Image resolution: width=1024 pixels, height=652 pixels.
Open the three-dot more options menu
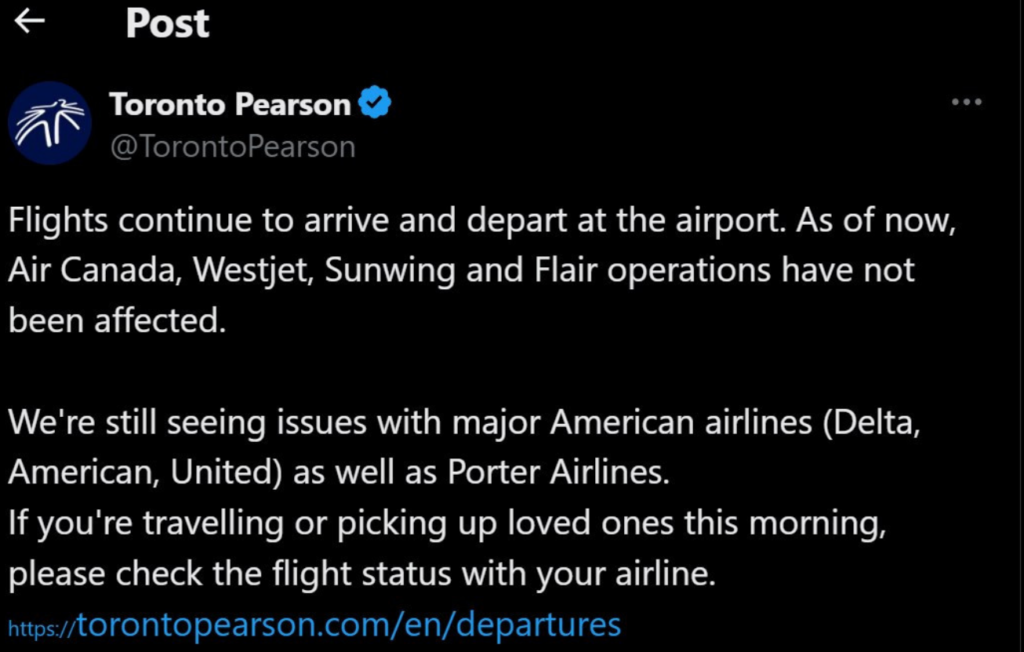[x=966, y=103]
